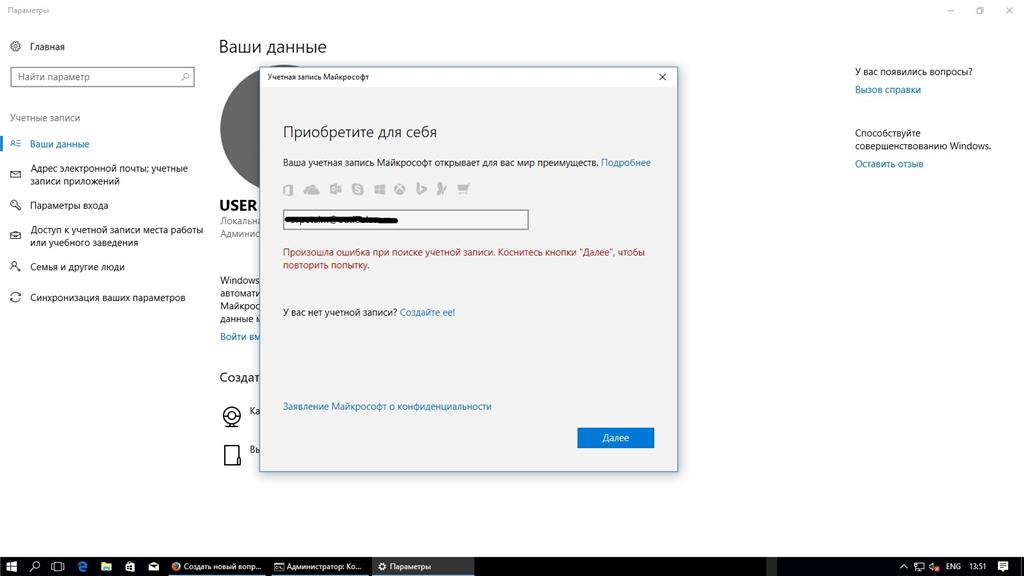This screenshot has width=1024, height=576.
Task: Open the Store from taskbar
Action: tap(130, 566)
